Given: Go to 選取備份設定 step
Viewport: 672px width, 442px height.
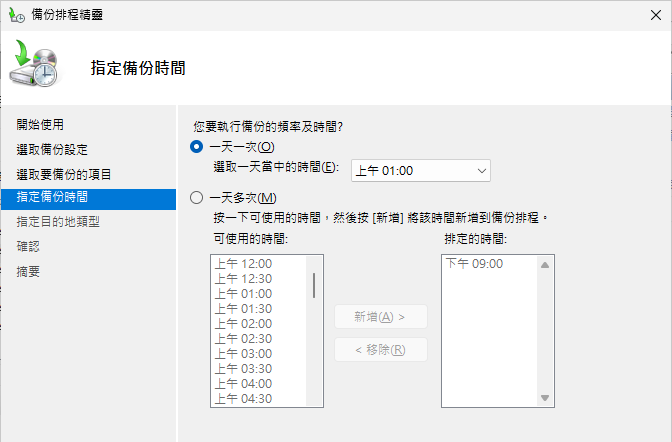Looking at the screenshot, I should (x=52, y=149).
